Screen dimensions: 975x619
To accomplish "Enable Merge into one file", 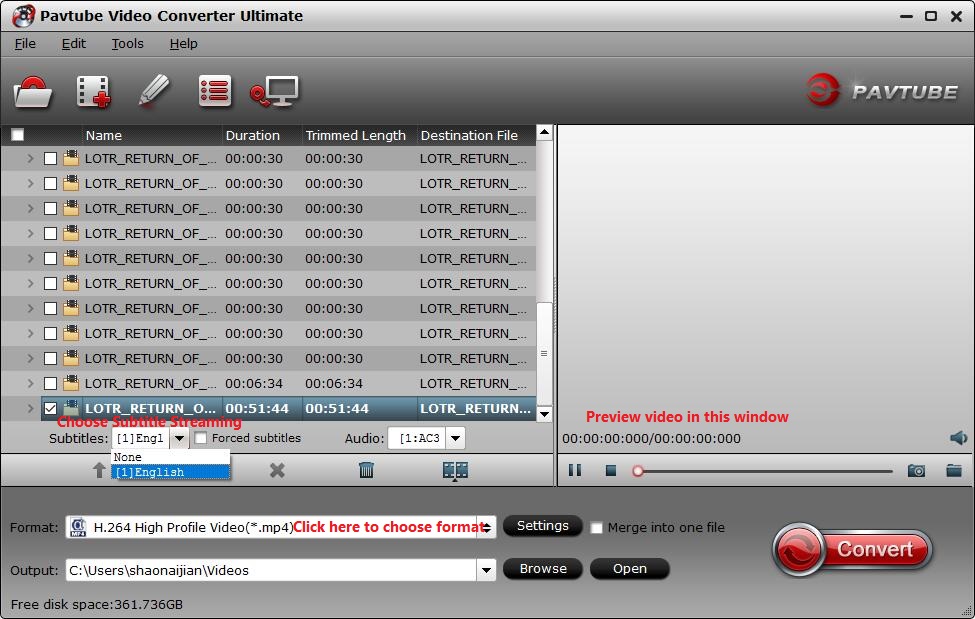I will [x=596, y=528].
